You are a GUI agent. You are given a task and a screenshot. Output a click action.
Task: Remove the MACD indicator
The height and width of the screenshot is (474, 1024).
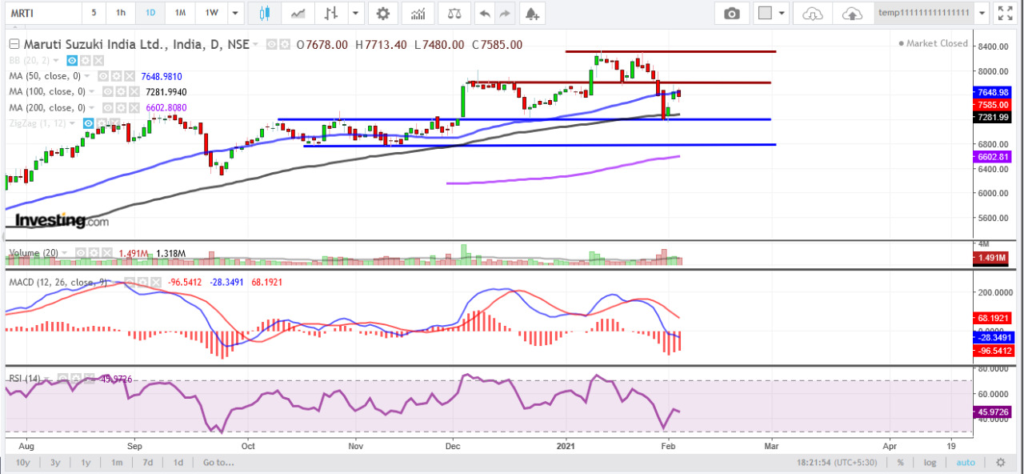coord(155,282)
